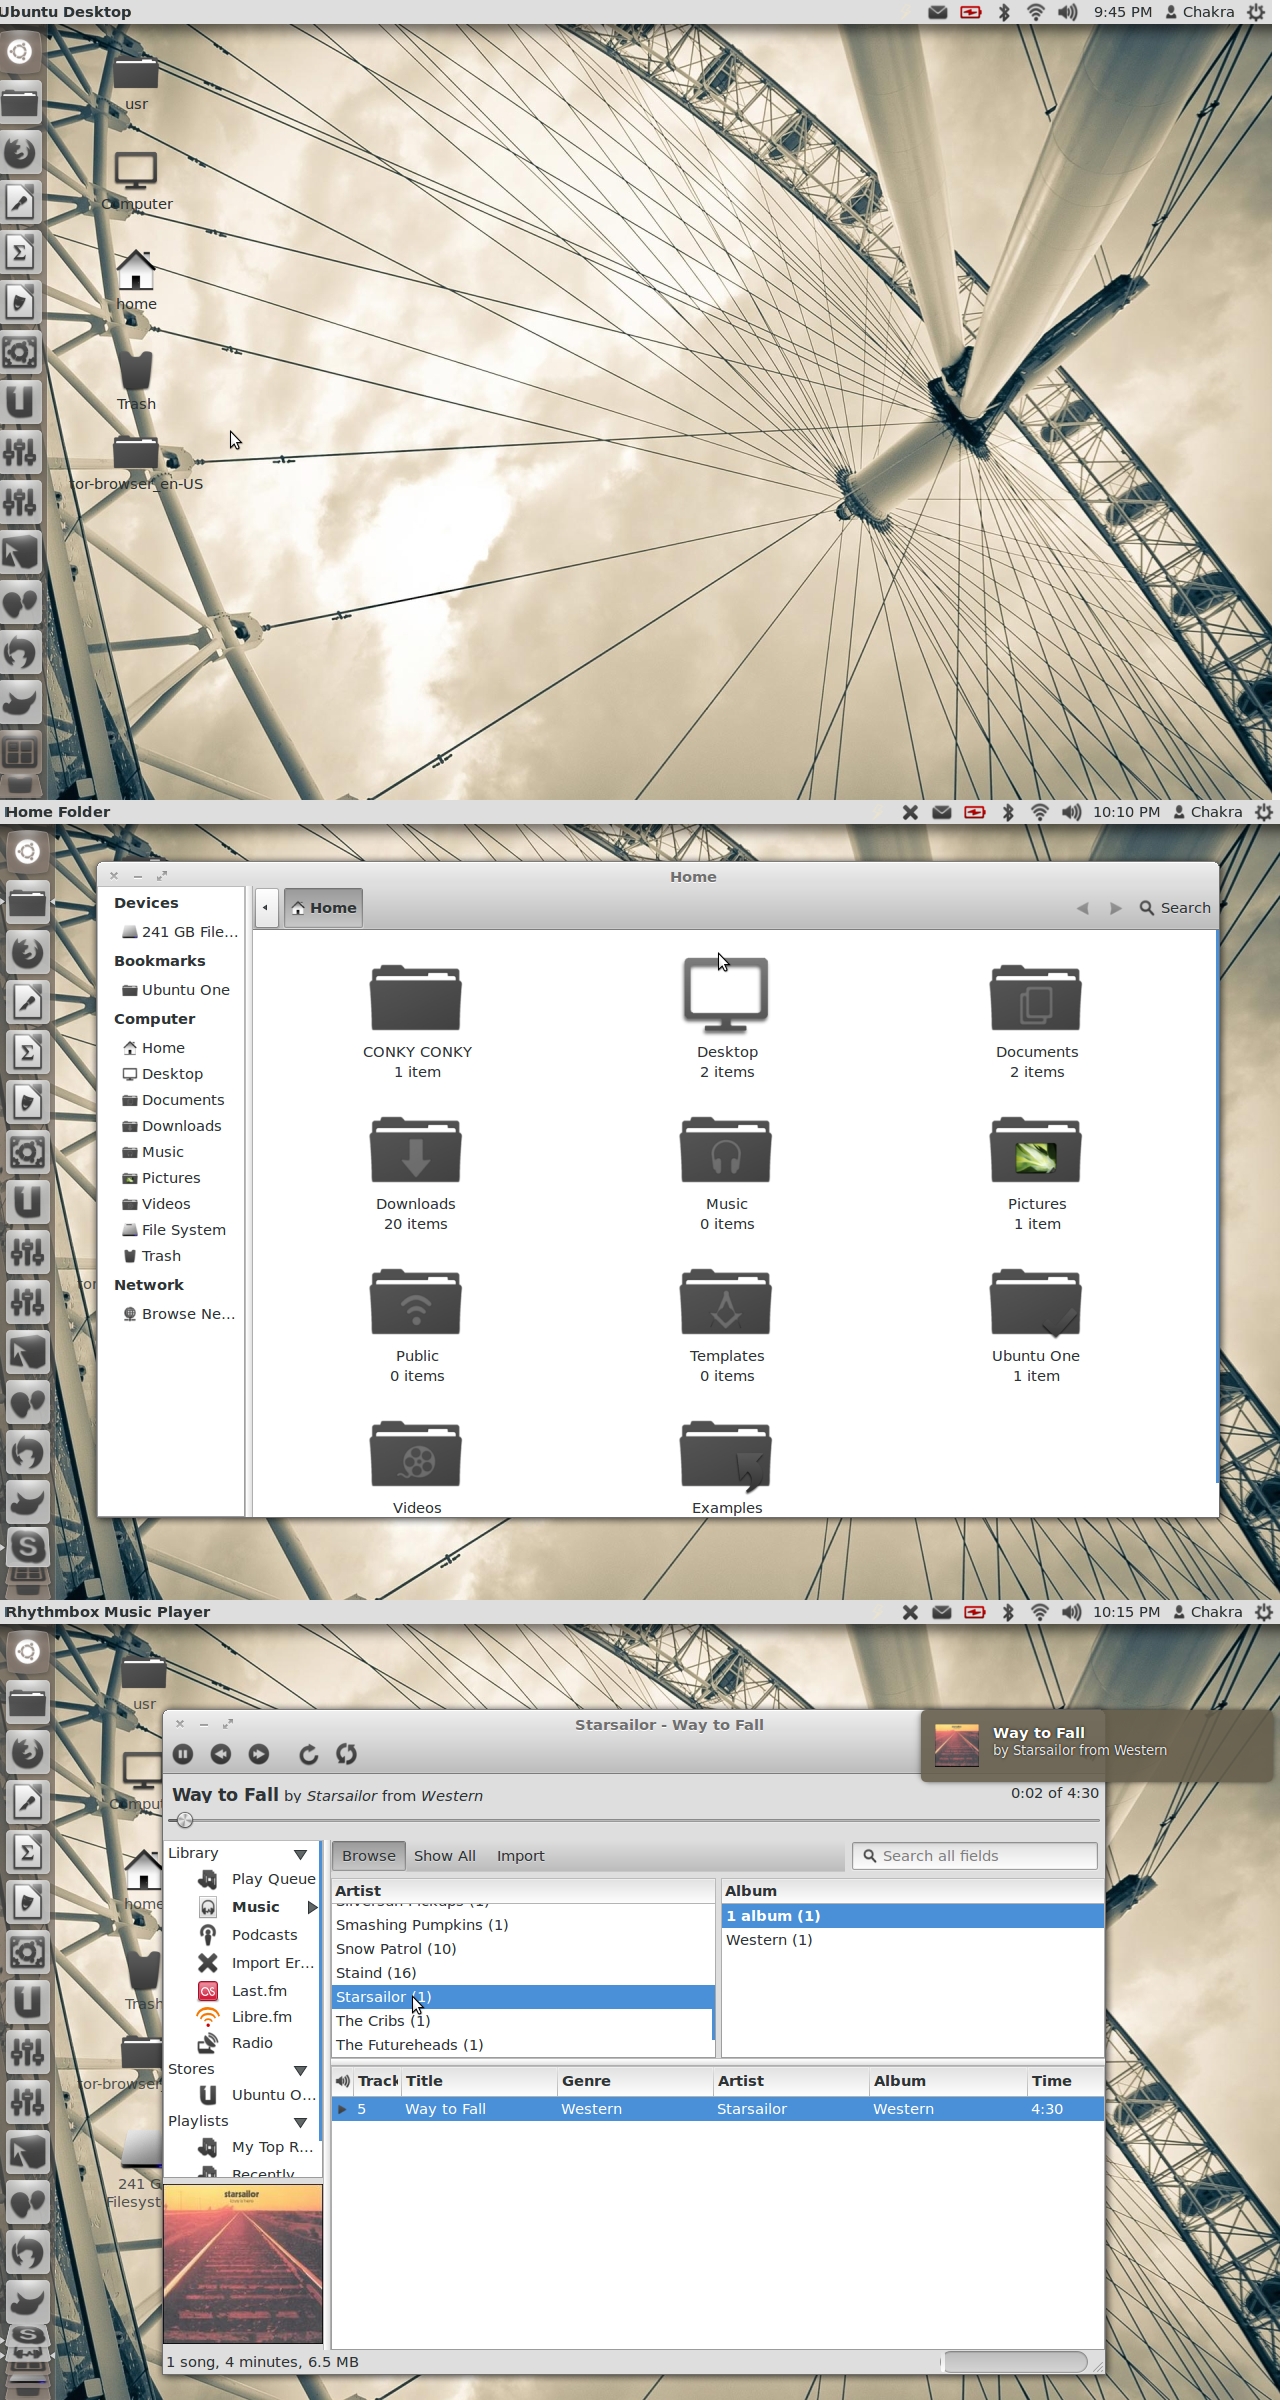The image size is (1280, 2400).
Task: Select Staind (16) artist
Action: pos(522,1973)
